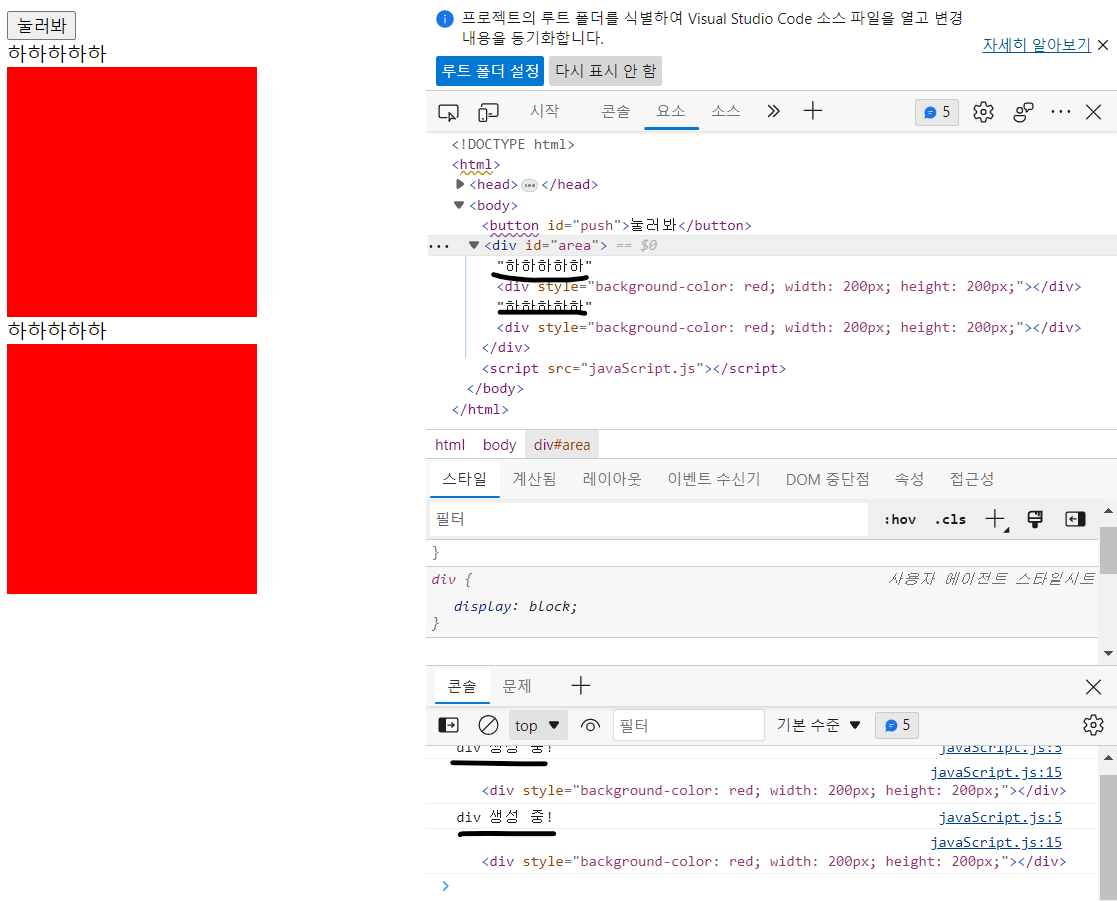This screenshot has height=901, width=1117.
Task: Dismiss the root folder info banner
Action: coord(1103,45)
